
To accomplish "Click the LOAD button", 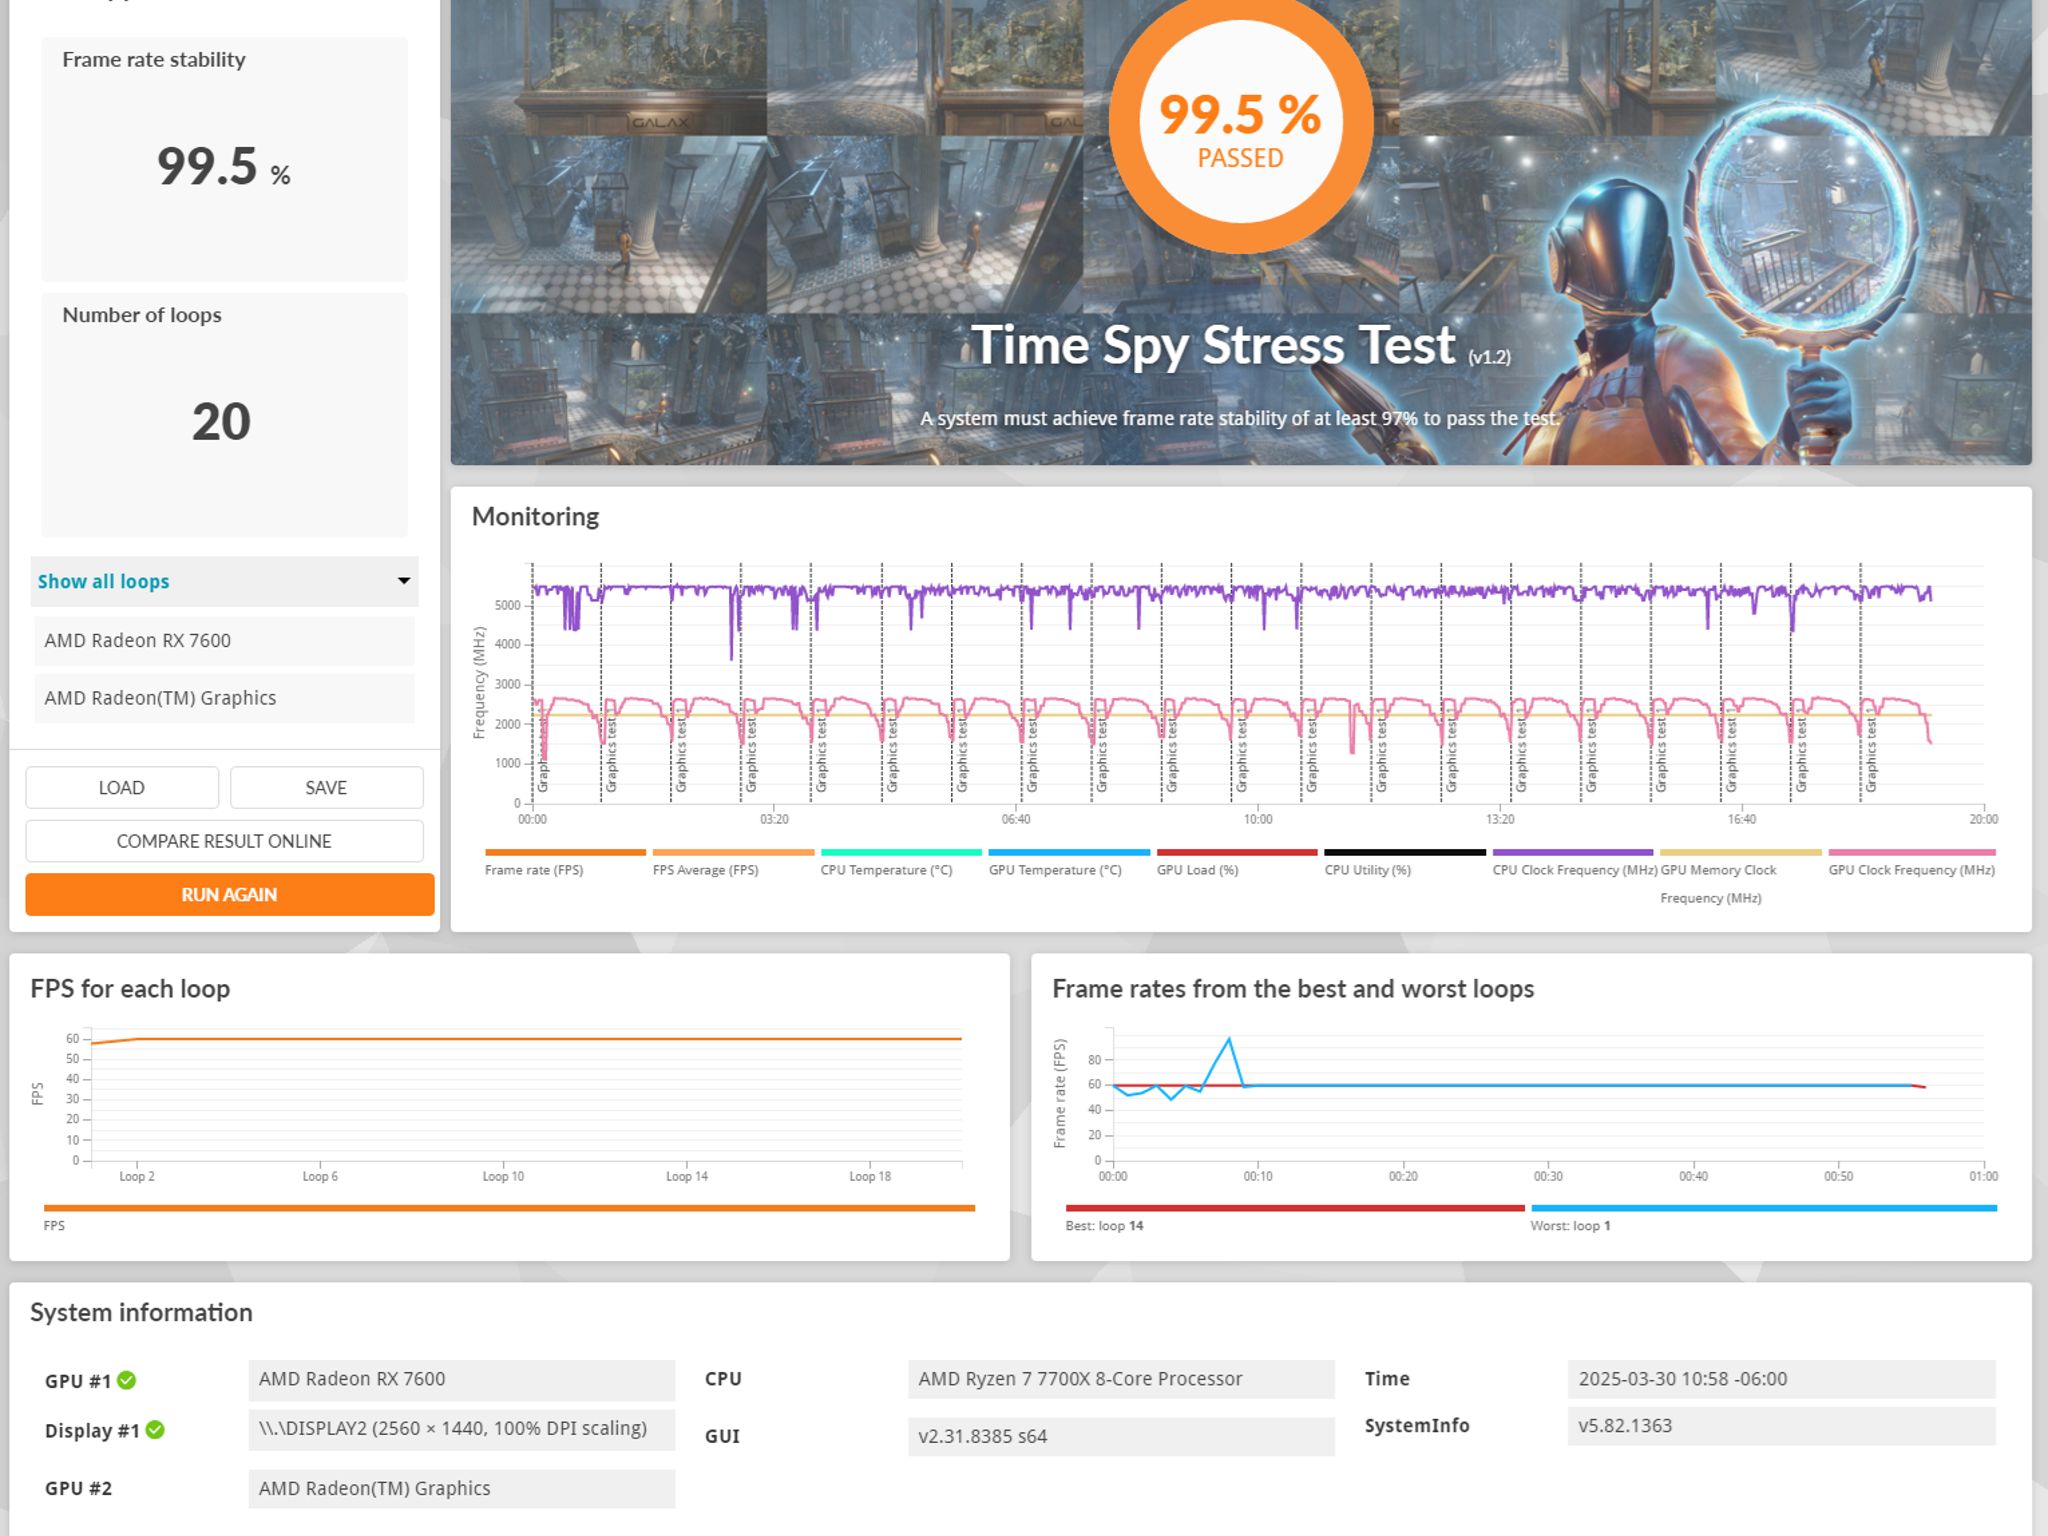I will (122, 787).
